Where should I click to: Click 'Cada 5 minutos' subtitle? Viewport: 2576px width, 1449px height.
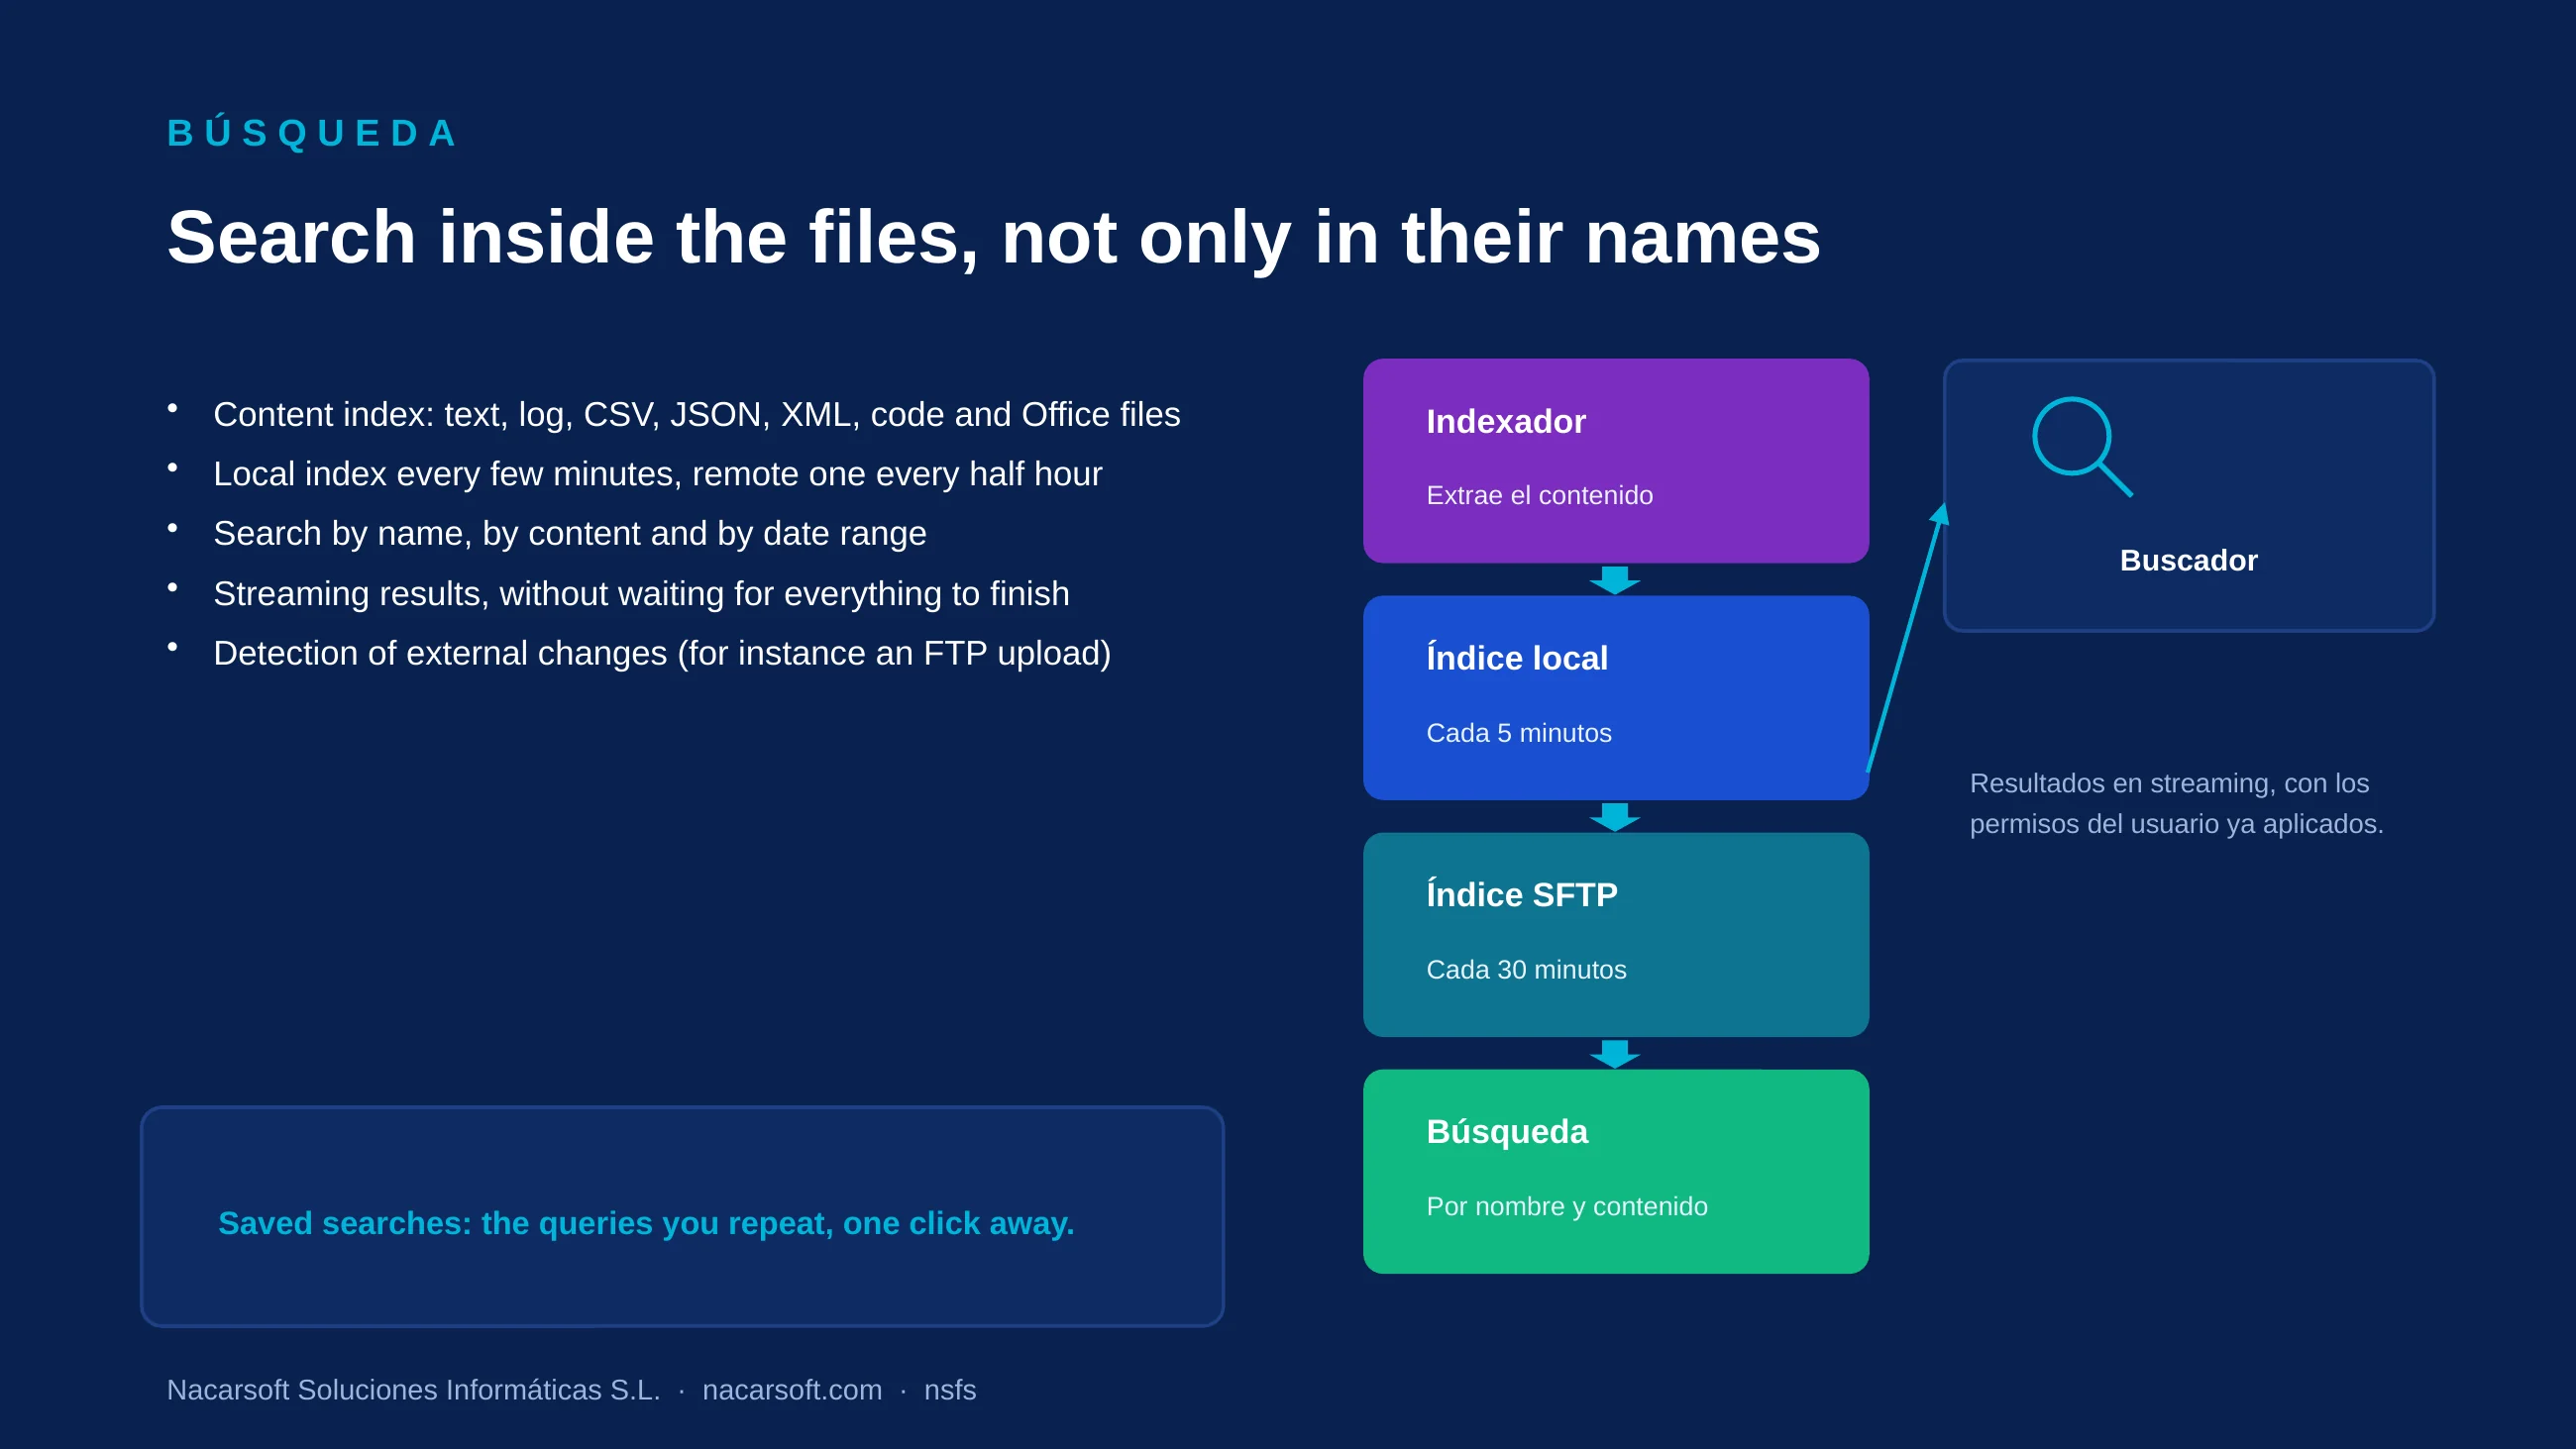[1518, 733]
